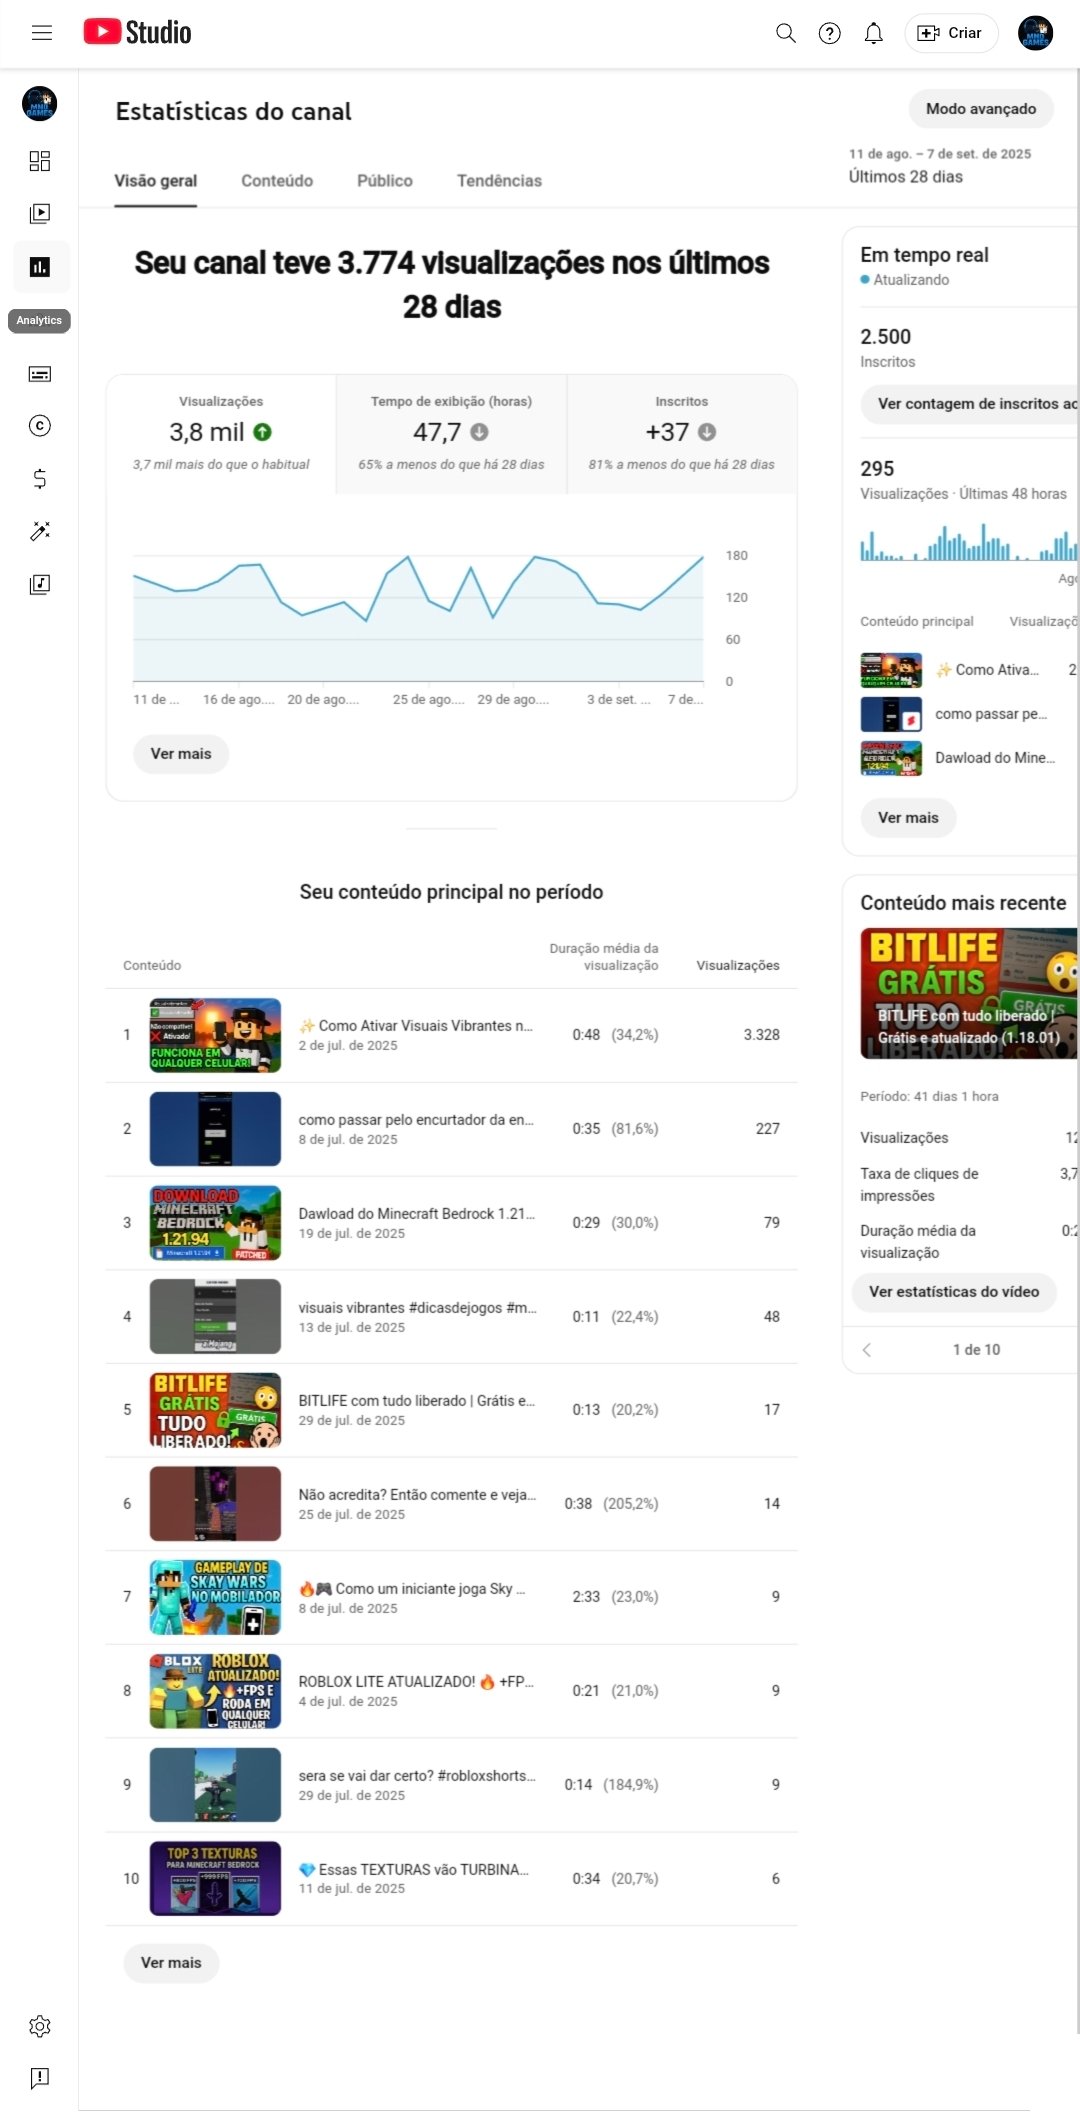Select the Analytics sidebar icon
Viewport: 1080px width, 2113px height.
(40, 267)
